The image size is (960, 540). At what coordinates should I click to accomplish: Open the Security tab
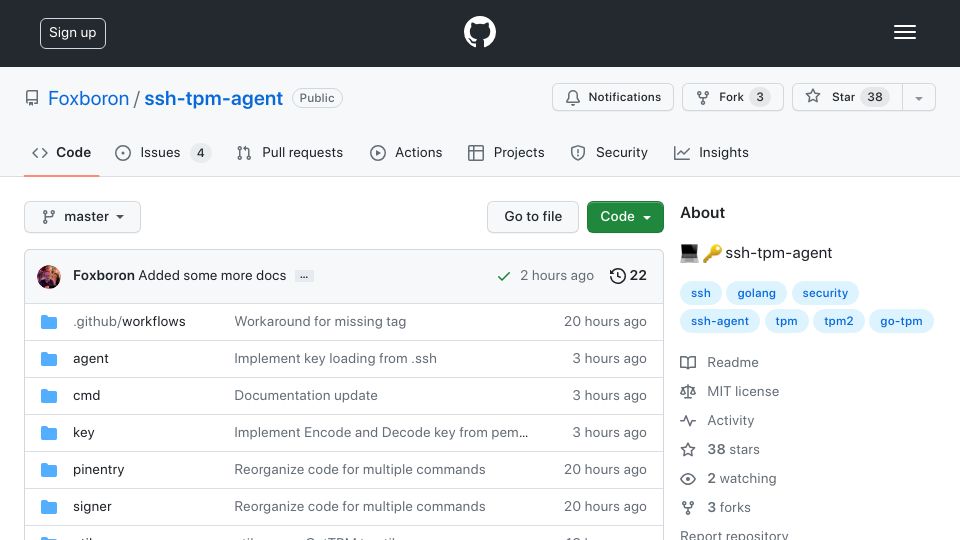coord(609,152)
